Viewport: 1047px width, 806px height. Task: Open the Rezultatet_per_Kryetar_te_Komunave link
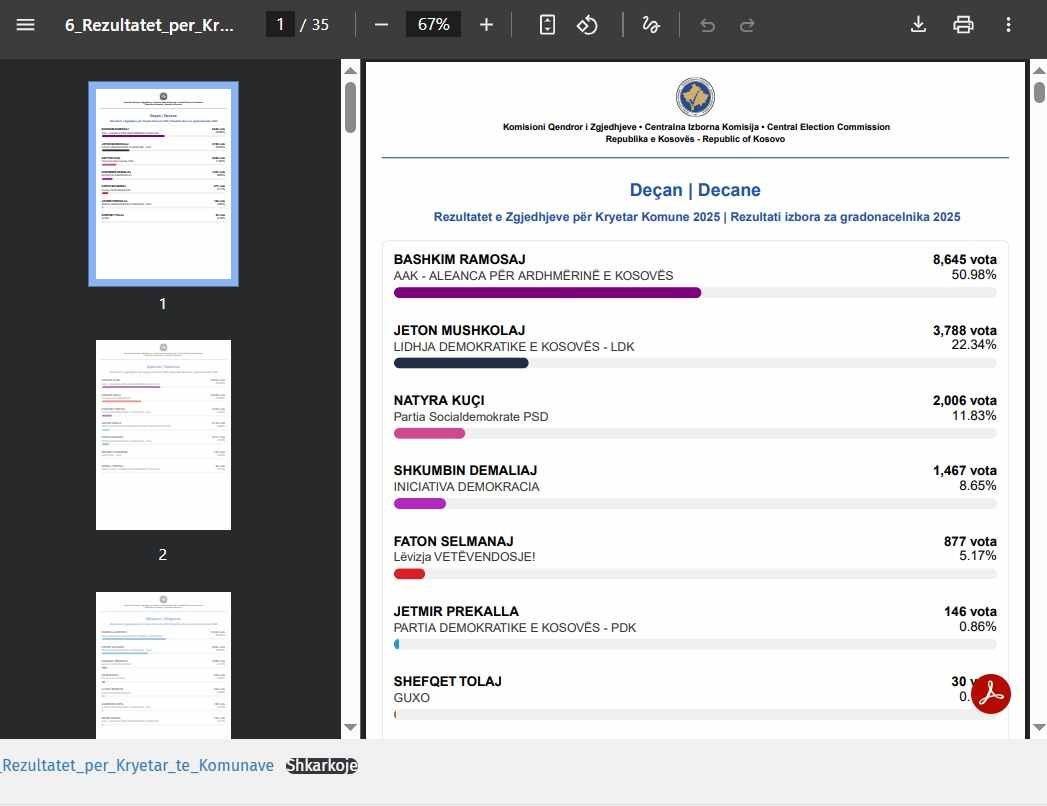coord(137,766)
